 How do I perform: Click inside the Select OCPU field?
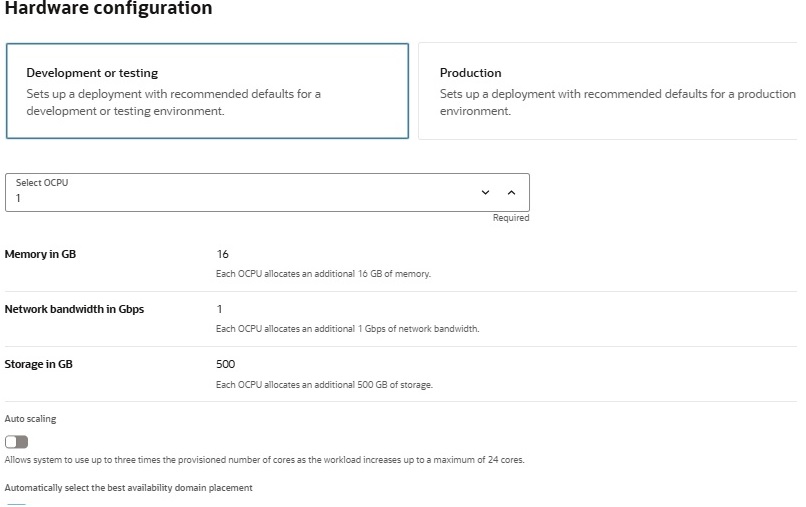coord(267,192)
